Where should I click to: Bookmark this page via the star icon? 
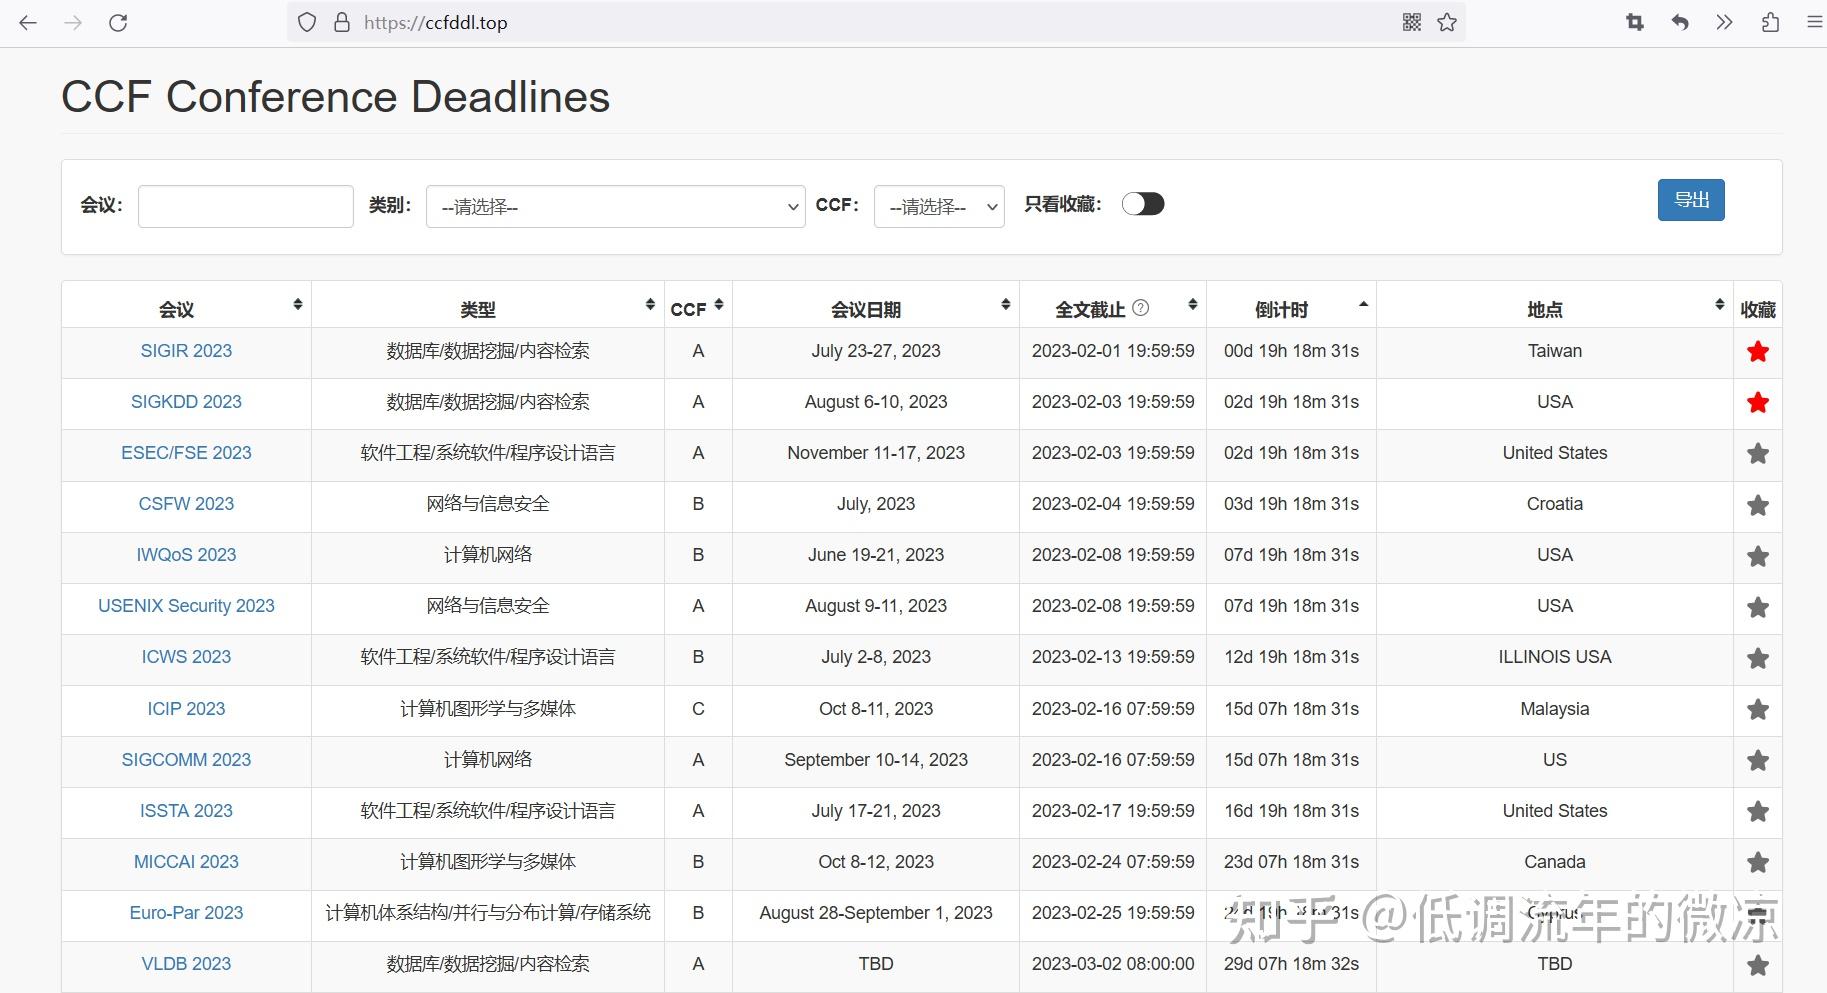click(x=1446, y=21)
